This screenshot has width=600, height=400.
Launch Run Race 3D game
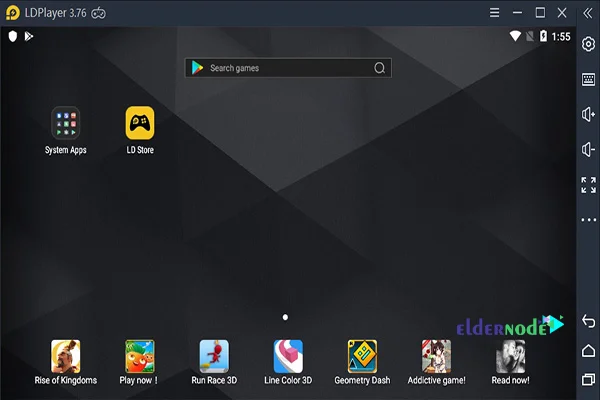click(214, 356)
